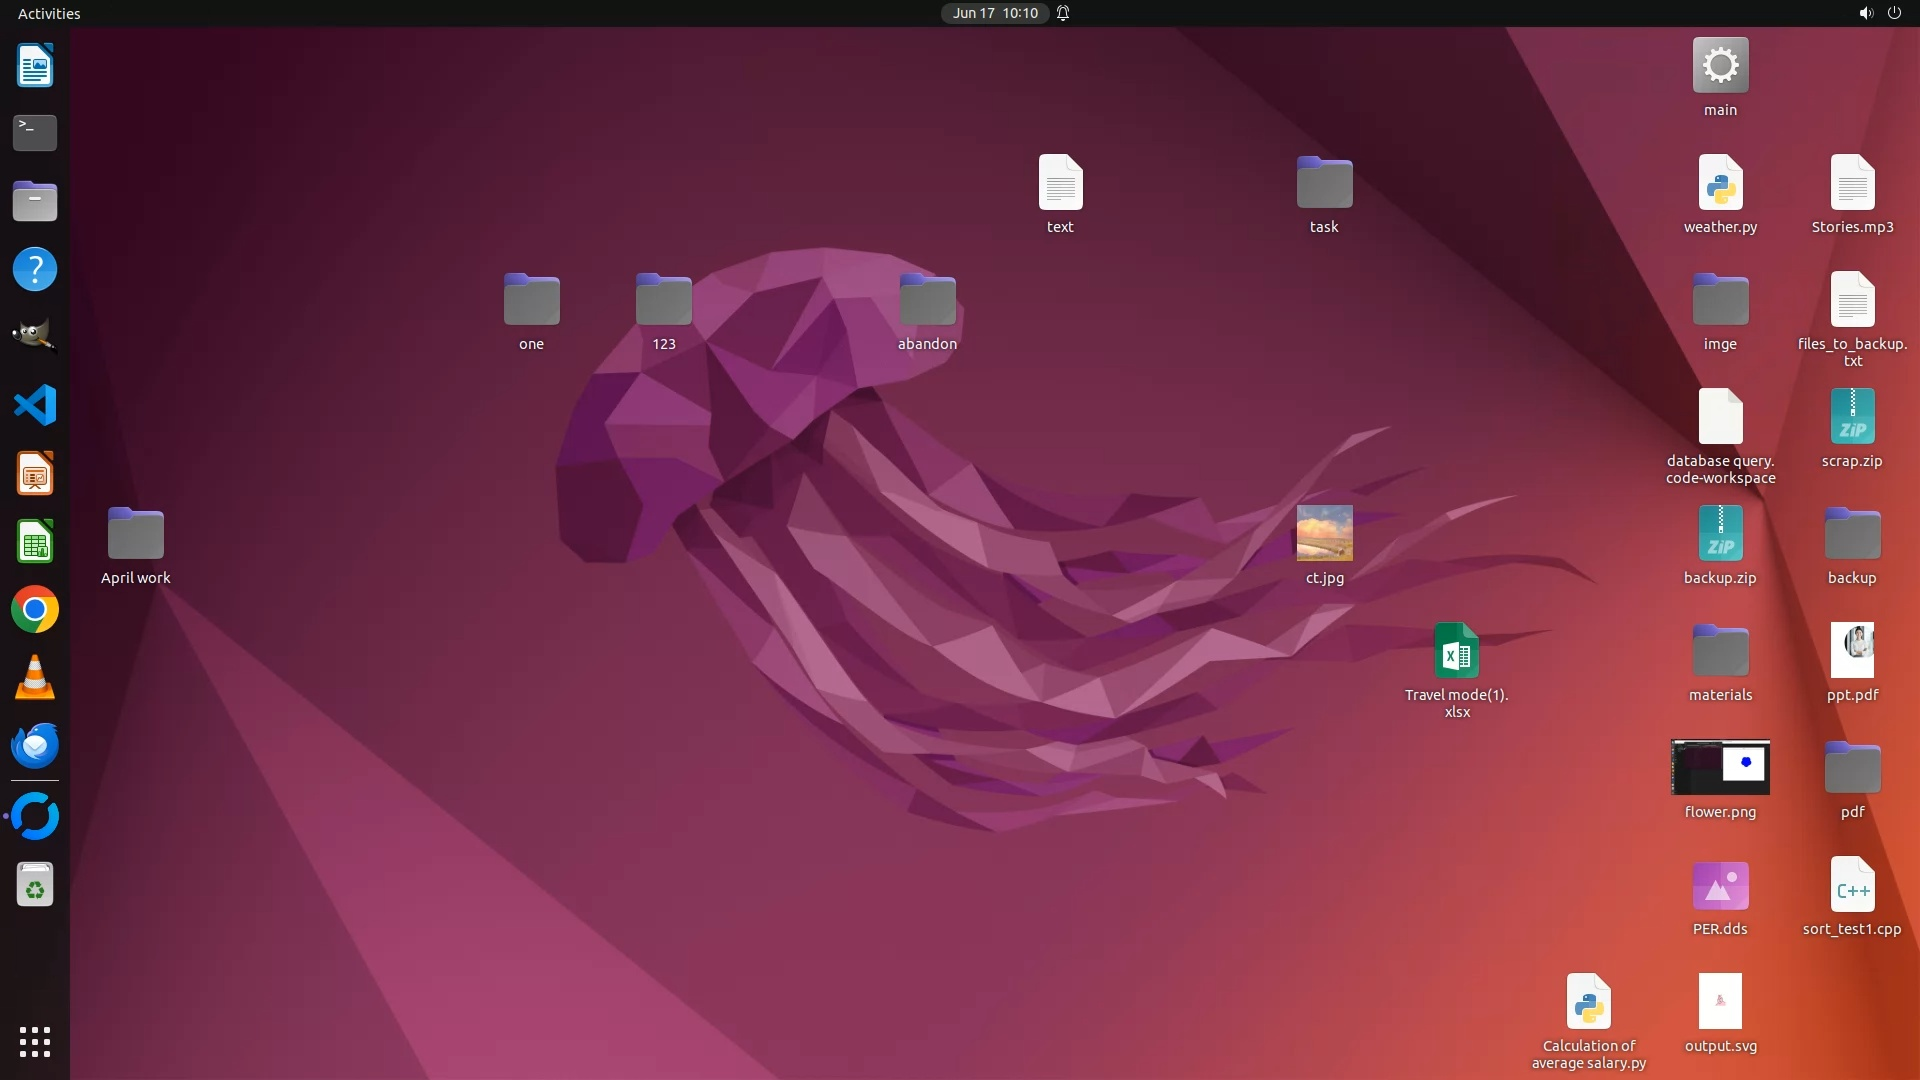Select the Travel mode(1).xlsx file
Viewport: 1920px width, 1080px height.
tap(1456, 652)
